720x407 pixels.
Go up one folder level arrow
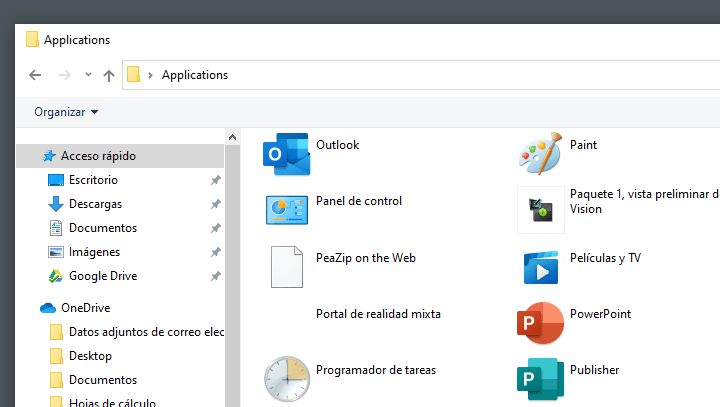click(109, 75)
